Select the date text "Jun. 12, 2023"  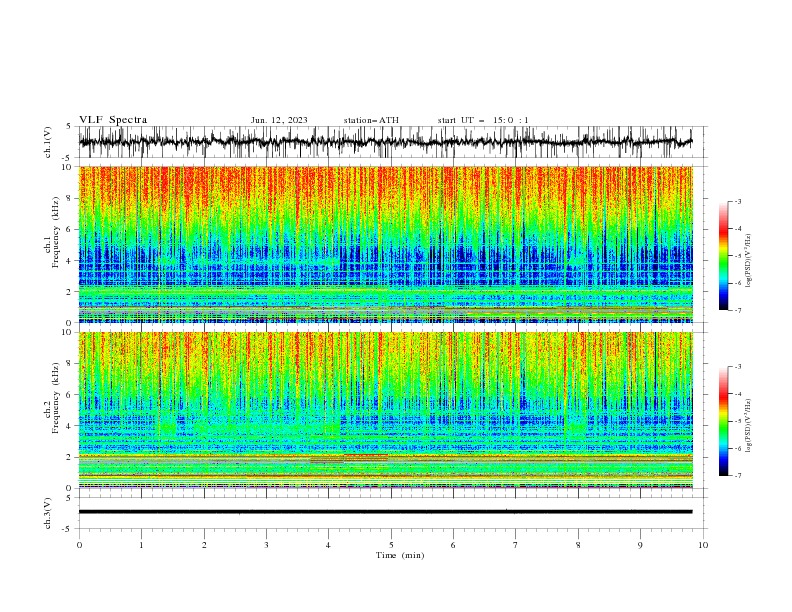pos(279,120)
